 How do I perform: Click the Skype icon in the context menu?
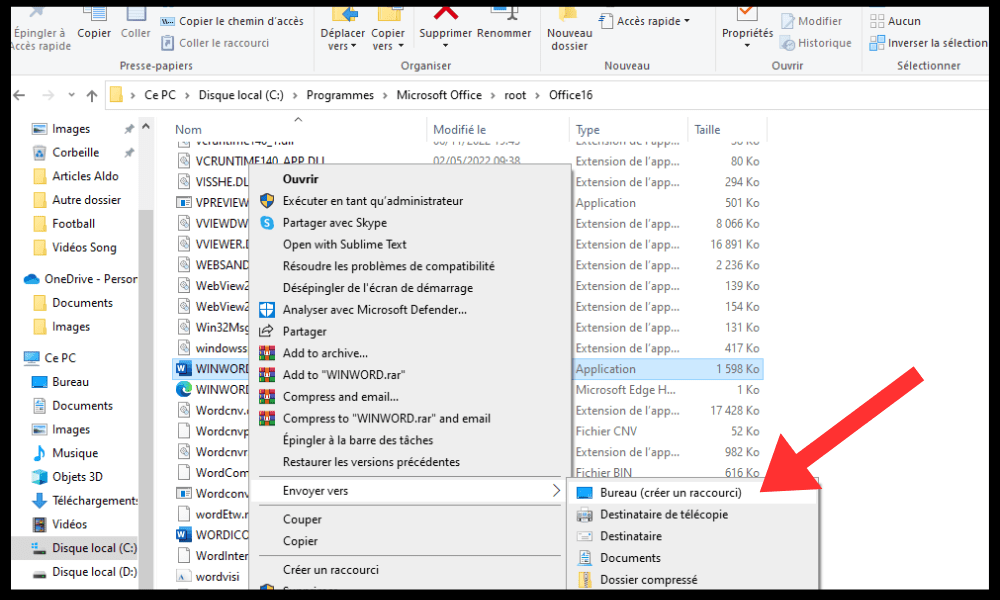click(x=267, y=223)
